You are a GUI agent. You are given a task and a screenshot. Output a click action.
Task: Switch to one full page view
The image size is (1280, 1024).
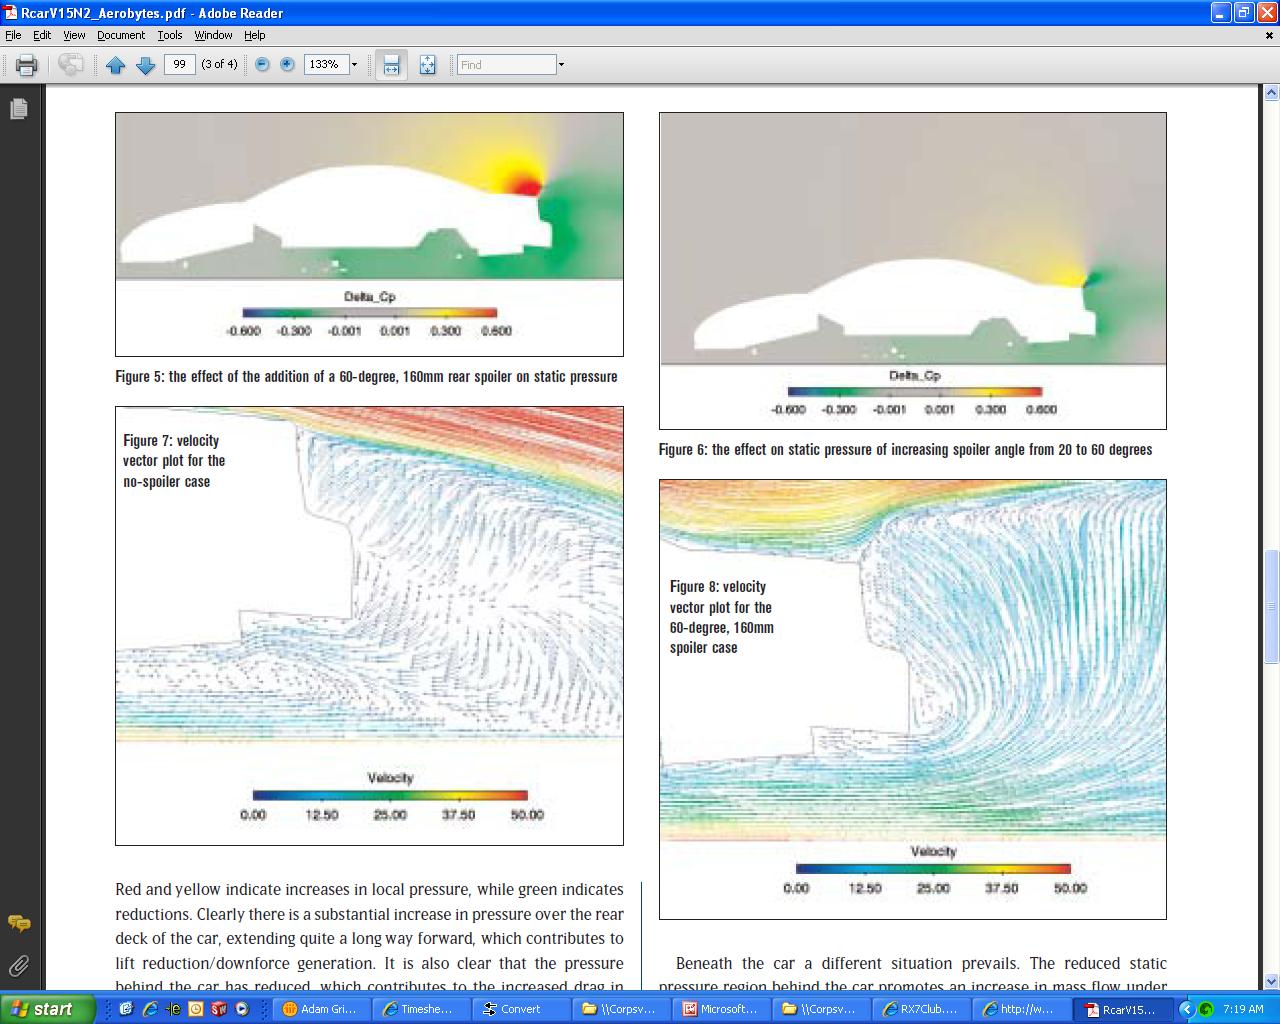pyautogui.click(x=427, y=65)
